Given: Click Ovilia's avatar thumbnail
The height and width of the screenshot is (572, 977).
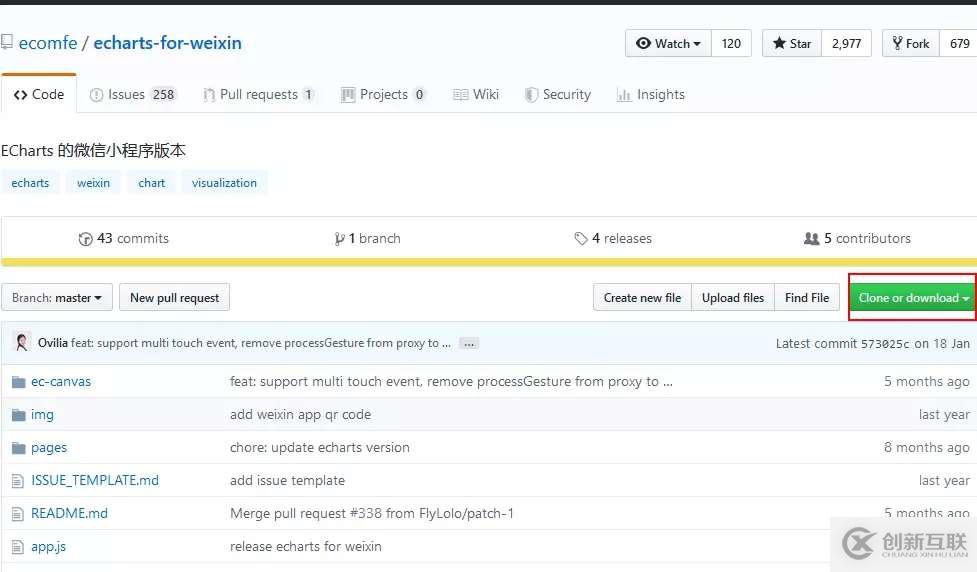Looking at the screenshot, I should click(x=22, y=342).
